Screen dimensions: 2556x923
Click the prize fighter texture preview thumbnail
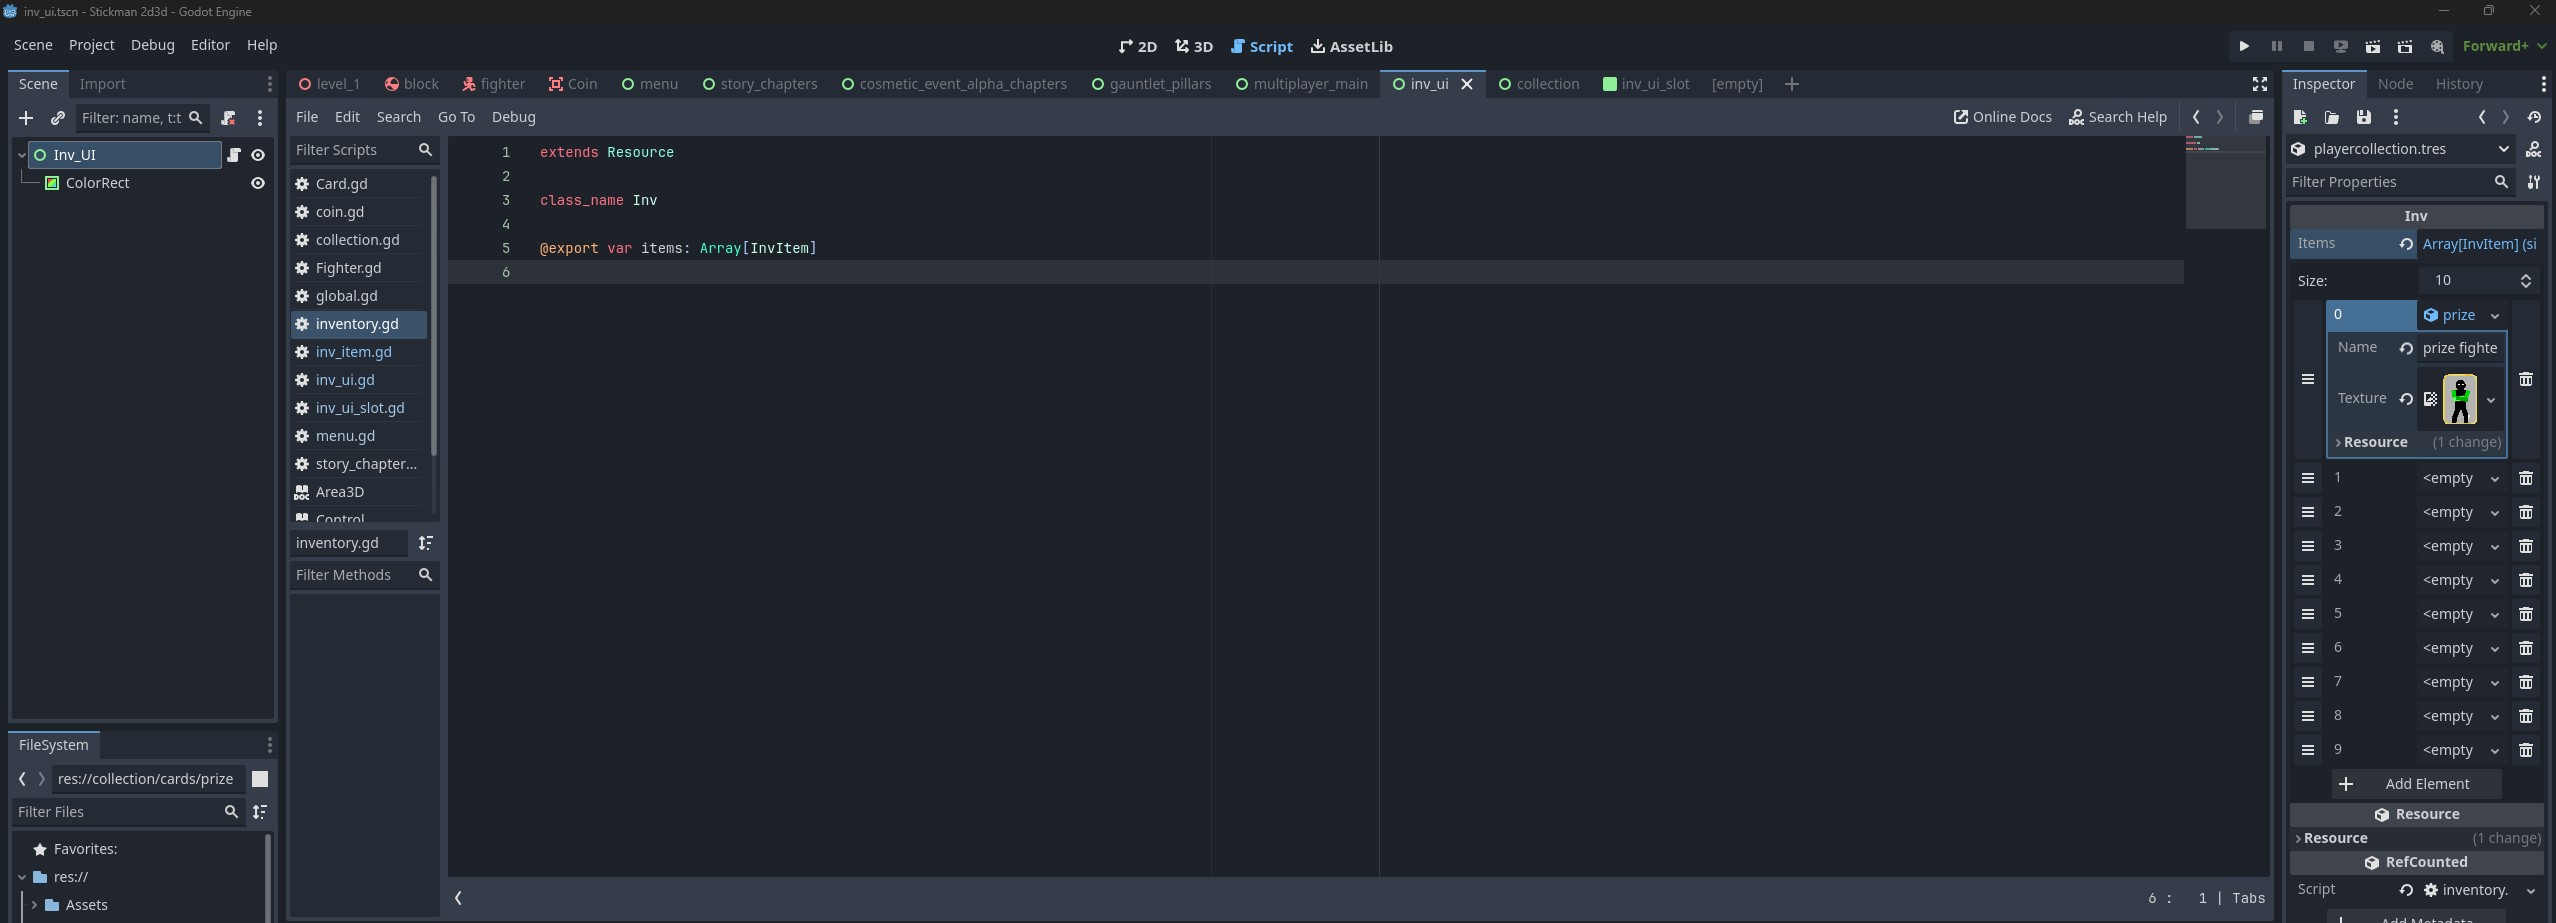pyautogui.click(x=2459, y=399)
